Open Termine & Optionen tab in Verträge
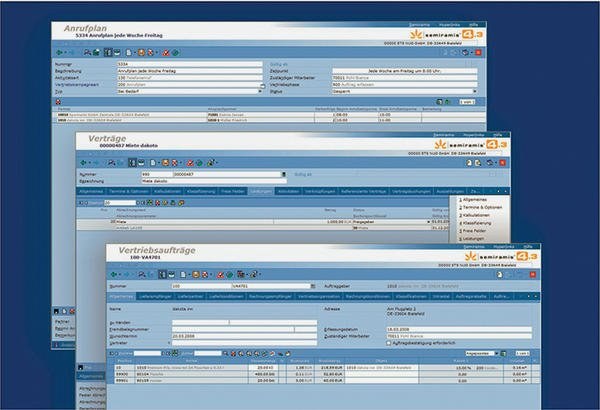This screenshot has height=410, width=600. tap(129, 191)
